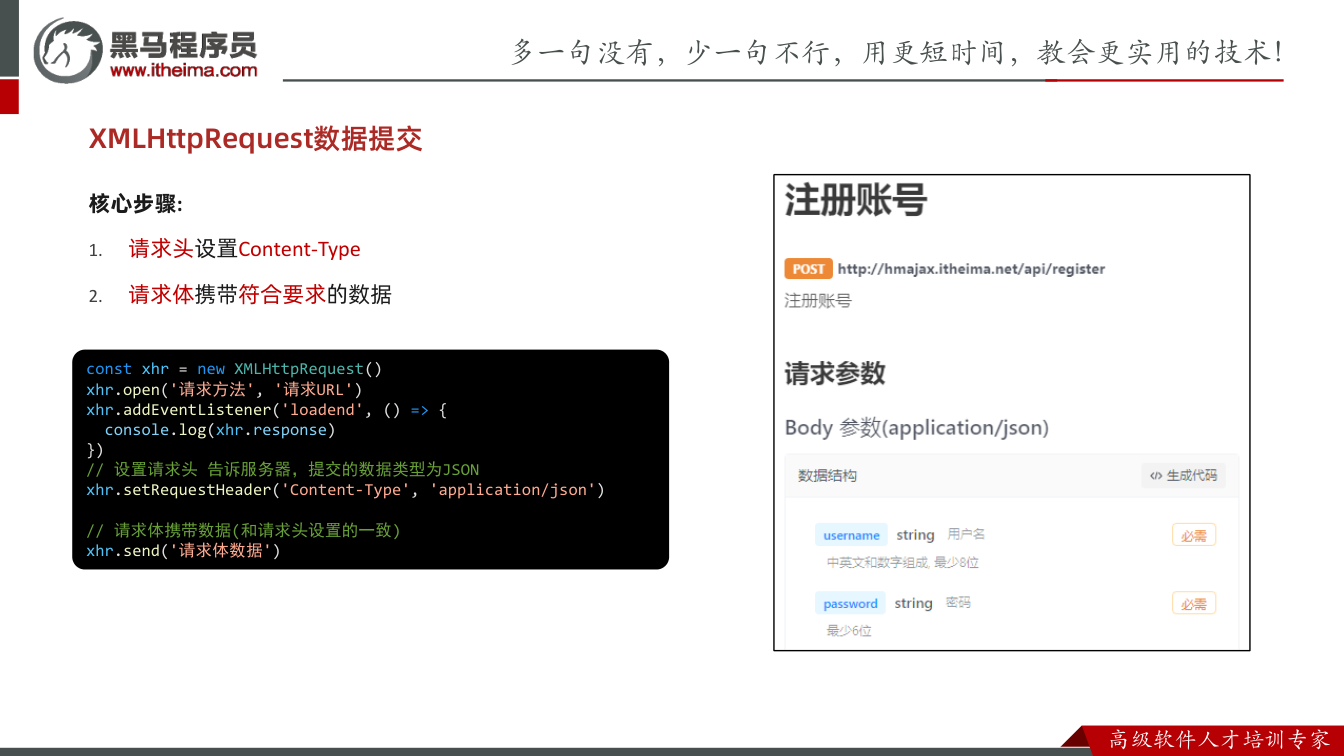Click the 生成代码 button
Image resolution: width=1344 pixels, height=756 pixels.
pos(1183,476)
